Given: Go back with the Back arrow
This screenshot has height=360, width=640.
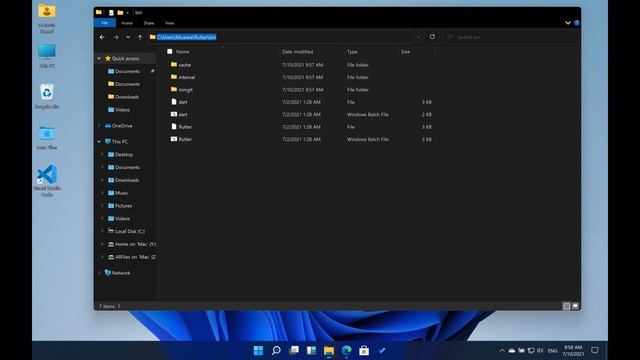Looking at the screenshot, I should pyautogui.click(x=102, y=37).
